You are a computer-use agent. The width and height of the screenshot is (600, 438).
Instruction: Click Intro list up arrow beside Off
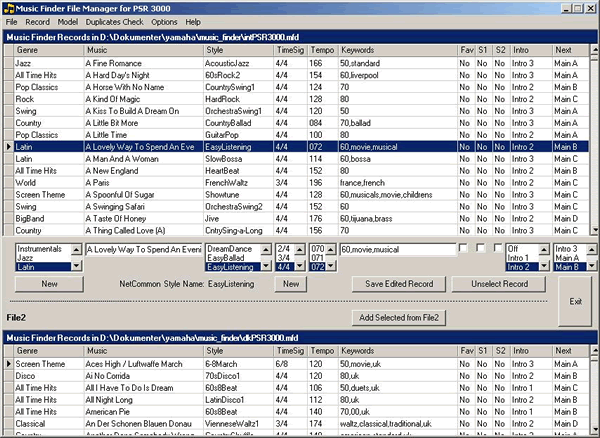click(544, 250)
